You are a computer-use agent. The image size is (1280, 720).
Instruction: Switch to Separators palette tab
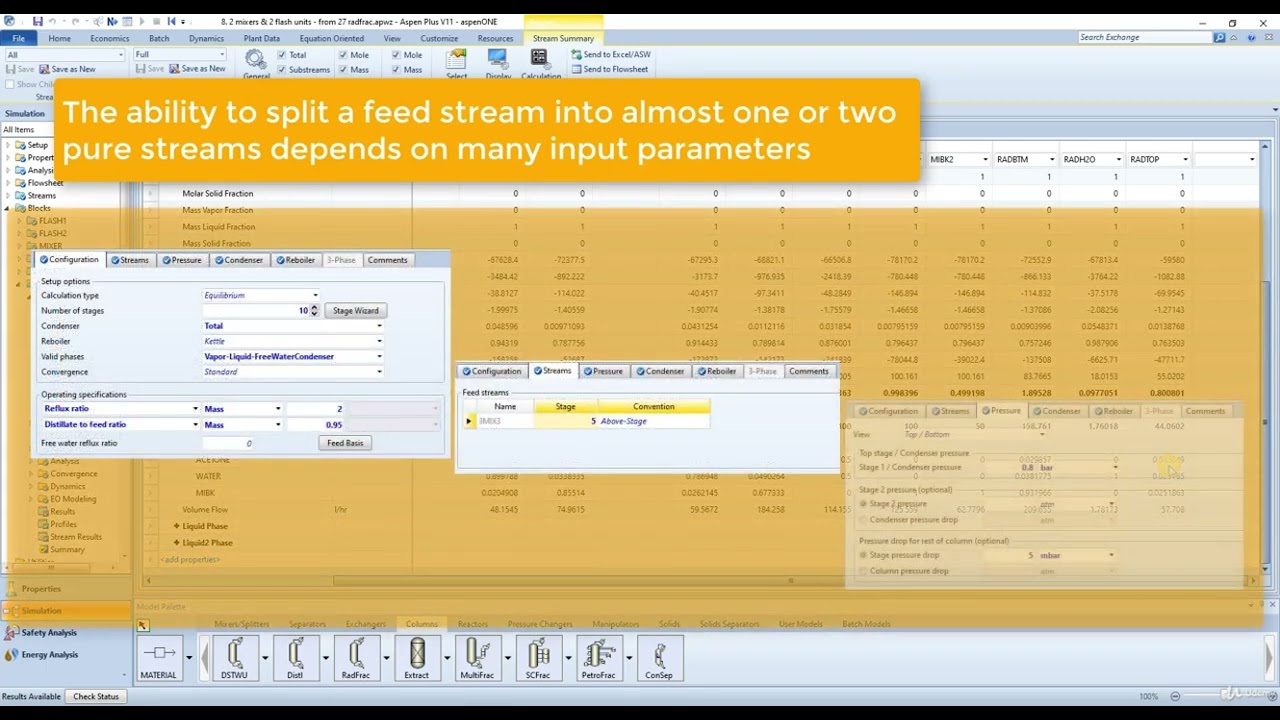(307, 624)
